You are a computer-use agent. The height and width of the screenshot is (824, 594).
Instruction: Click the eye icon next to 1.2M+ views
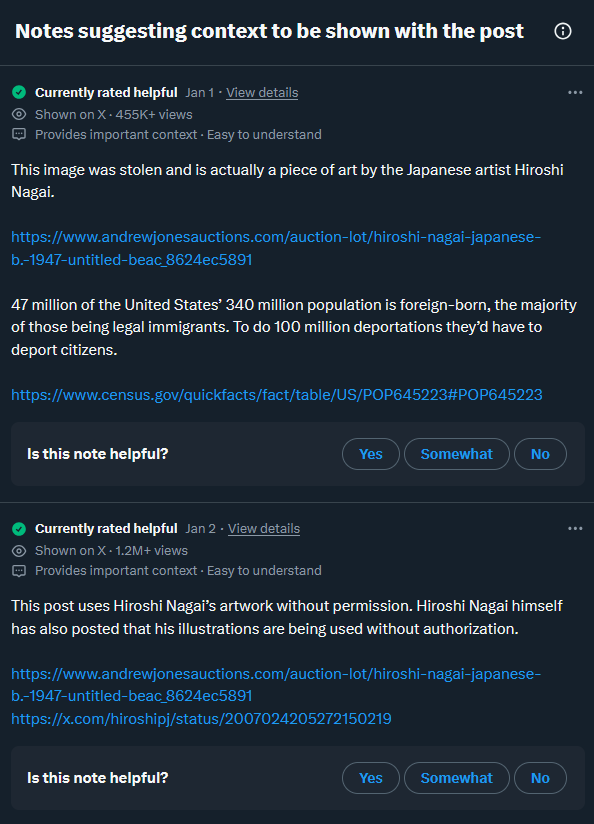(18, 550)
